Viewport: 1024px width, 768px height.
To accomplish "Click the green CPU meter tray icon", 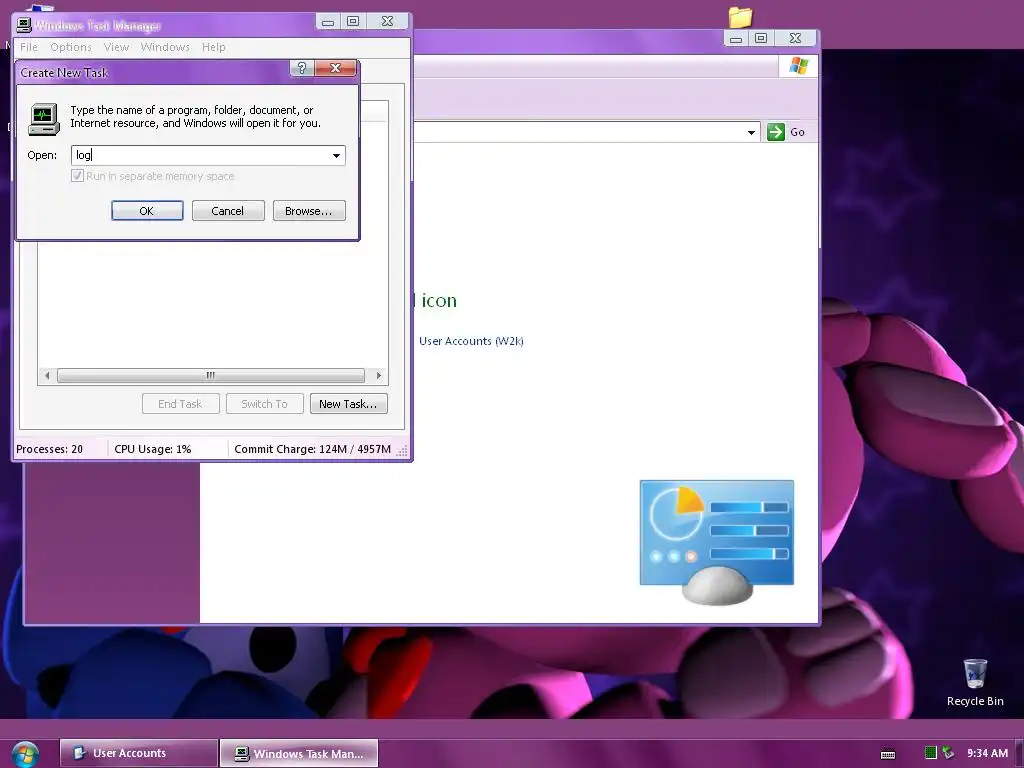I will (x=931, y=753).
